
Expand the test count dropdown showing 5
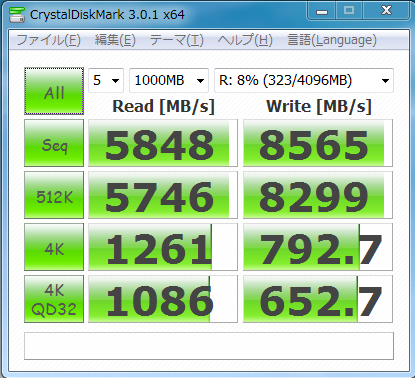click(106, 80)
